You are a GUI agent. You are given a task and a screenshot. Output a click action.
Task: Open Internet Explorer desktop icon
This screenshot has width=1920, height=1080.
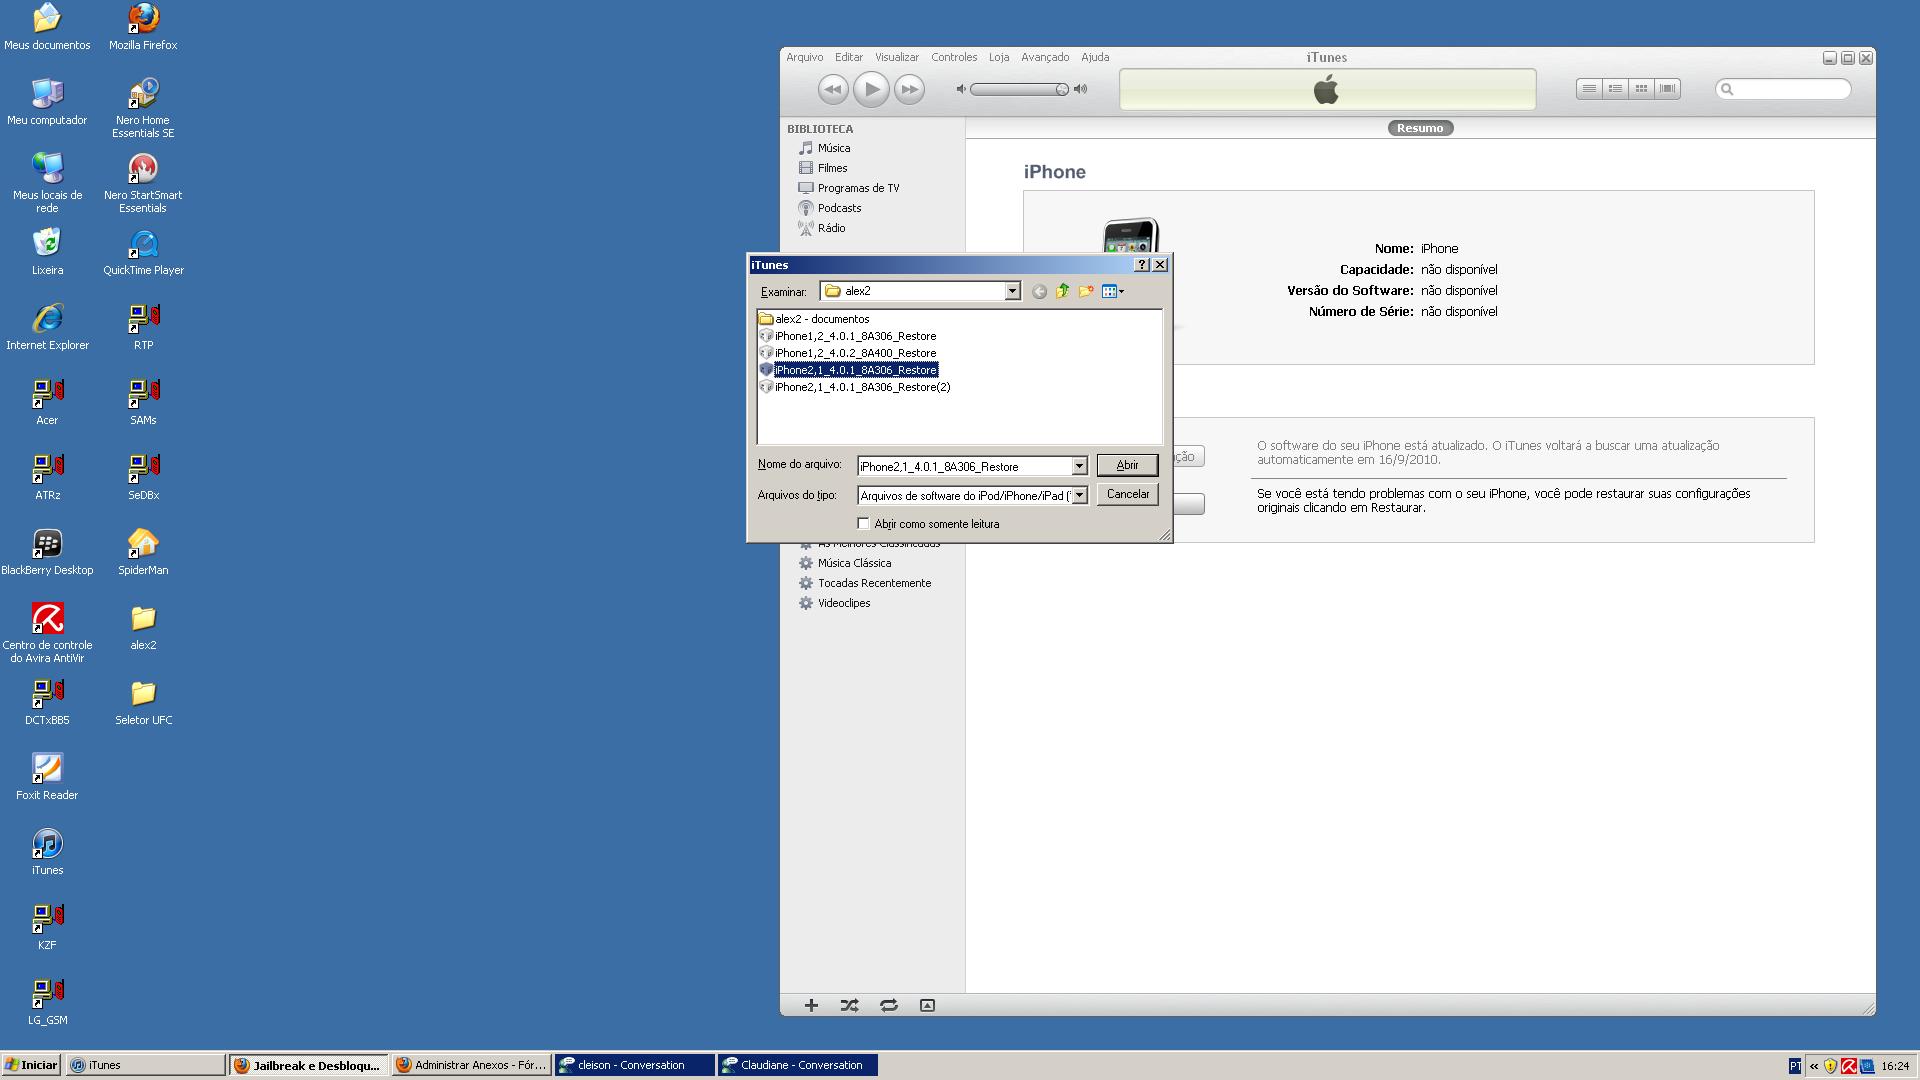point(47,327)
